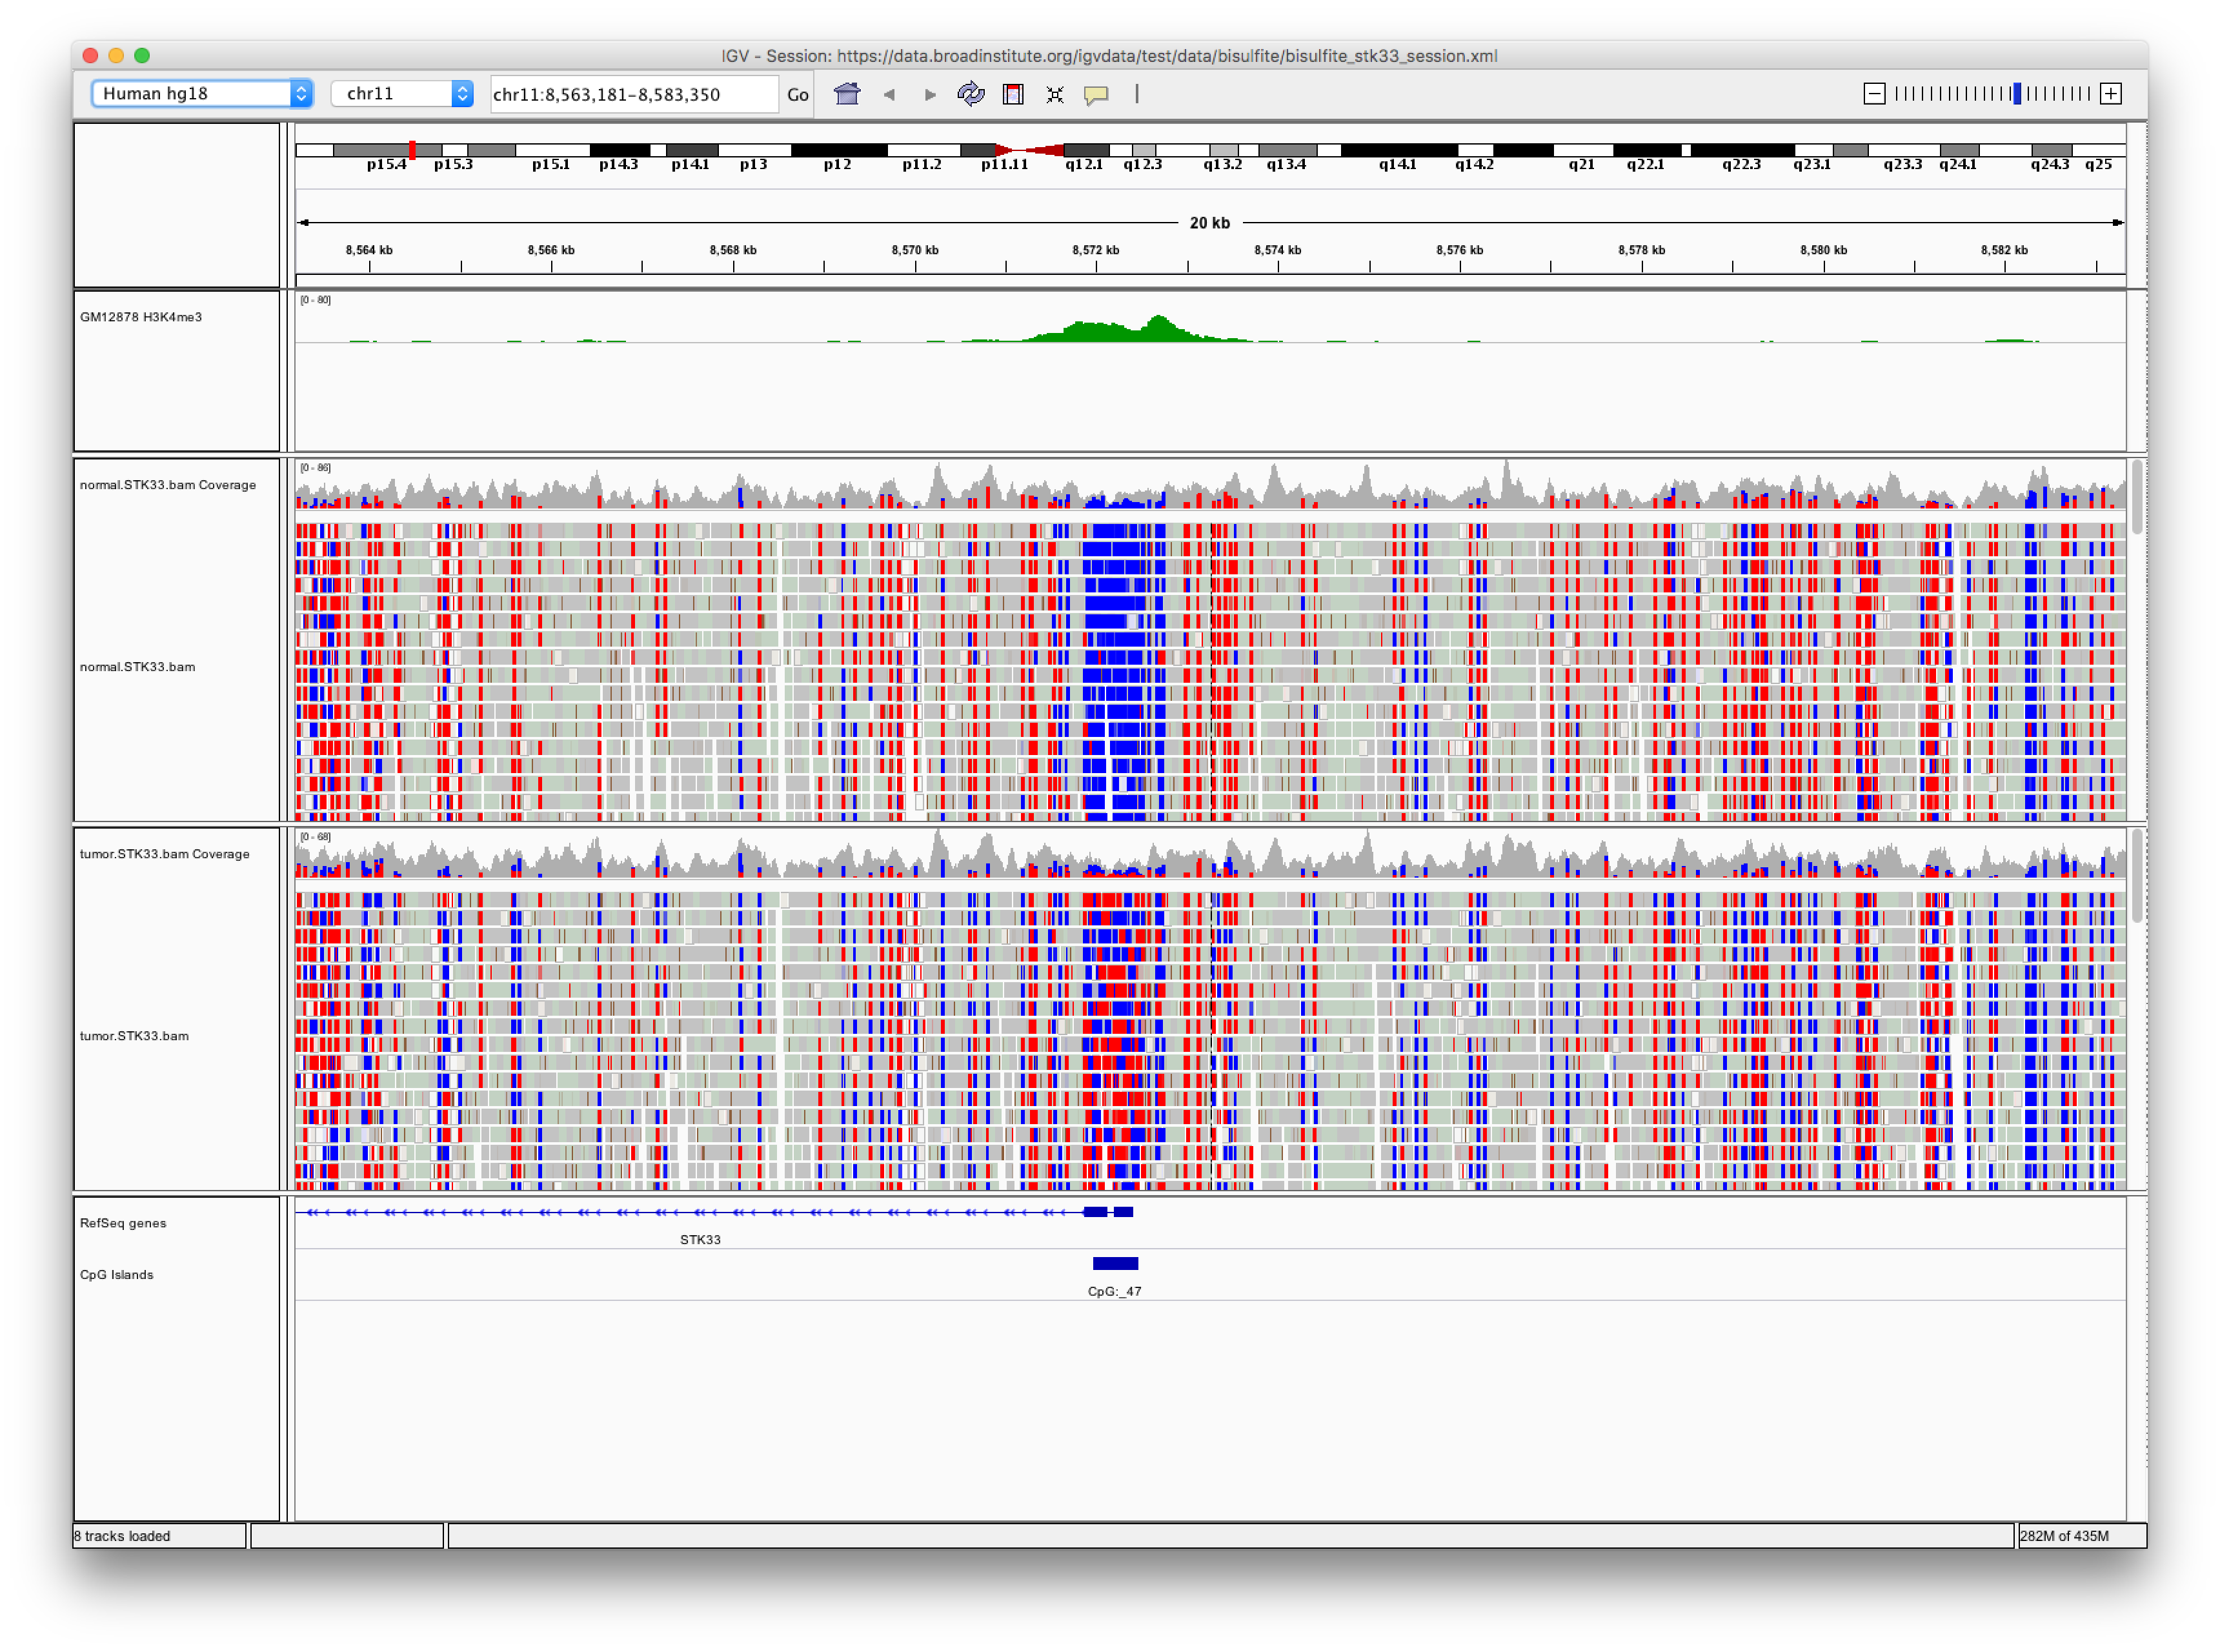Expand the genome dropdown stepper arrows
The height and width of the screenshot is (1652, 2220).
tap(303, 93)
